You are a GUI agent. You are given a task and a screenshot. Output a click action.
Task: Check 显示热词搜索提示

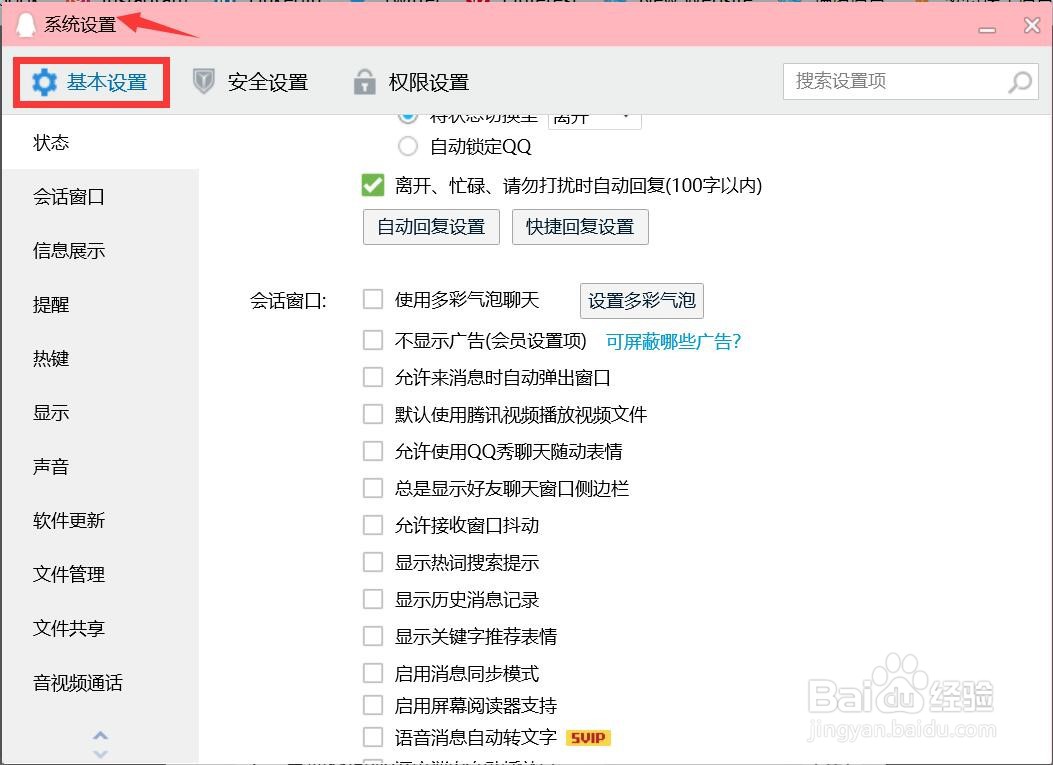click(373, 562)
